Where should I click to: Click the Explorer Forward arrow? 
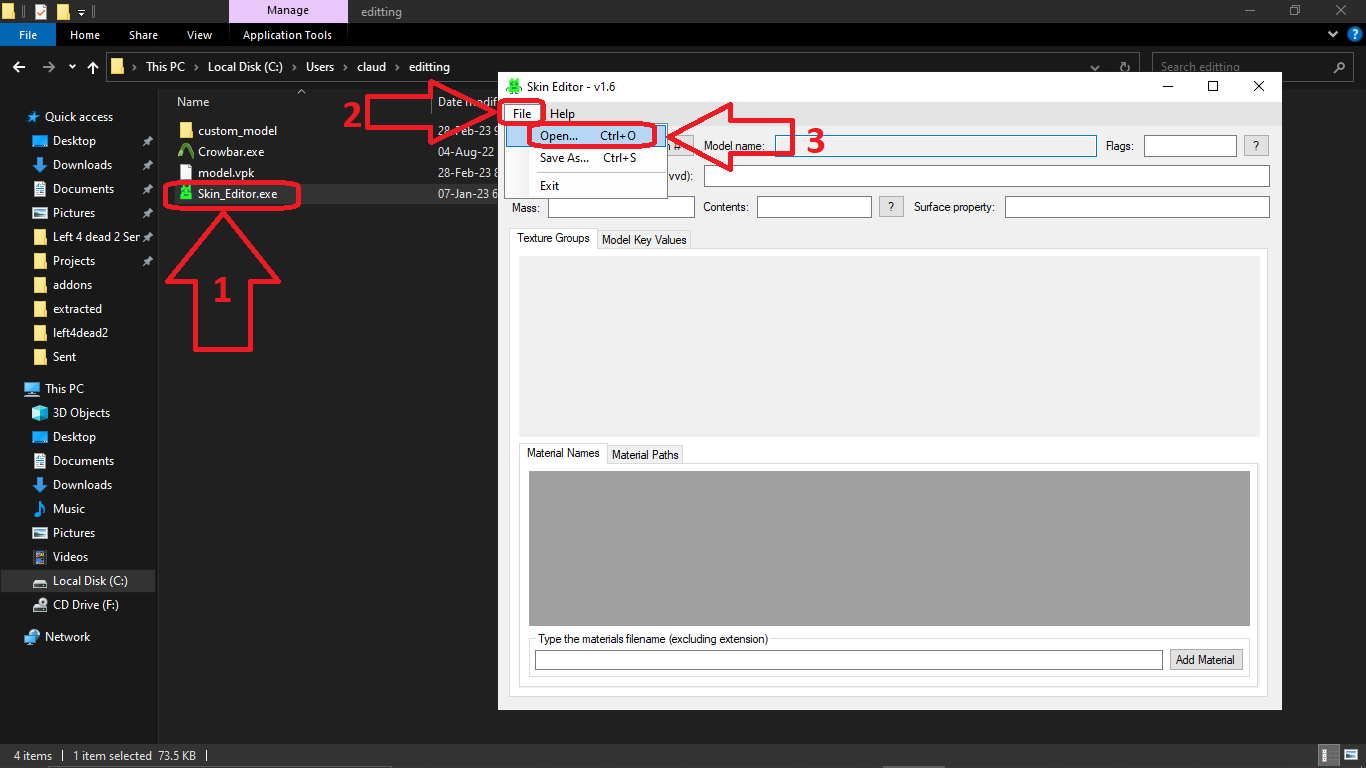coord(48,67)
